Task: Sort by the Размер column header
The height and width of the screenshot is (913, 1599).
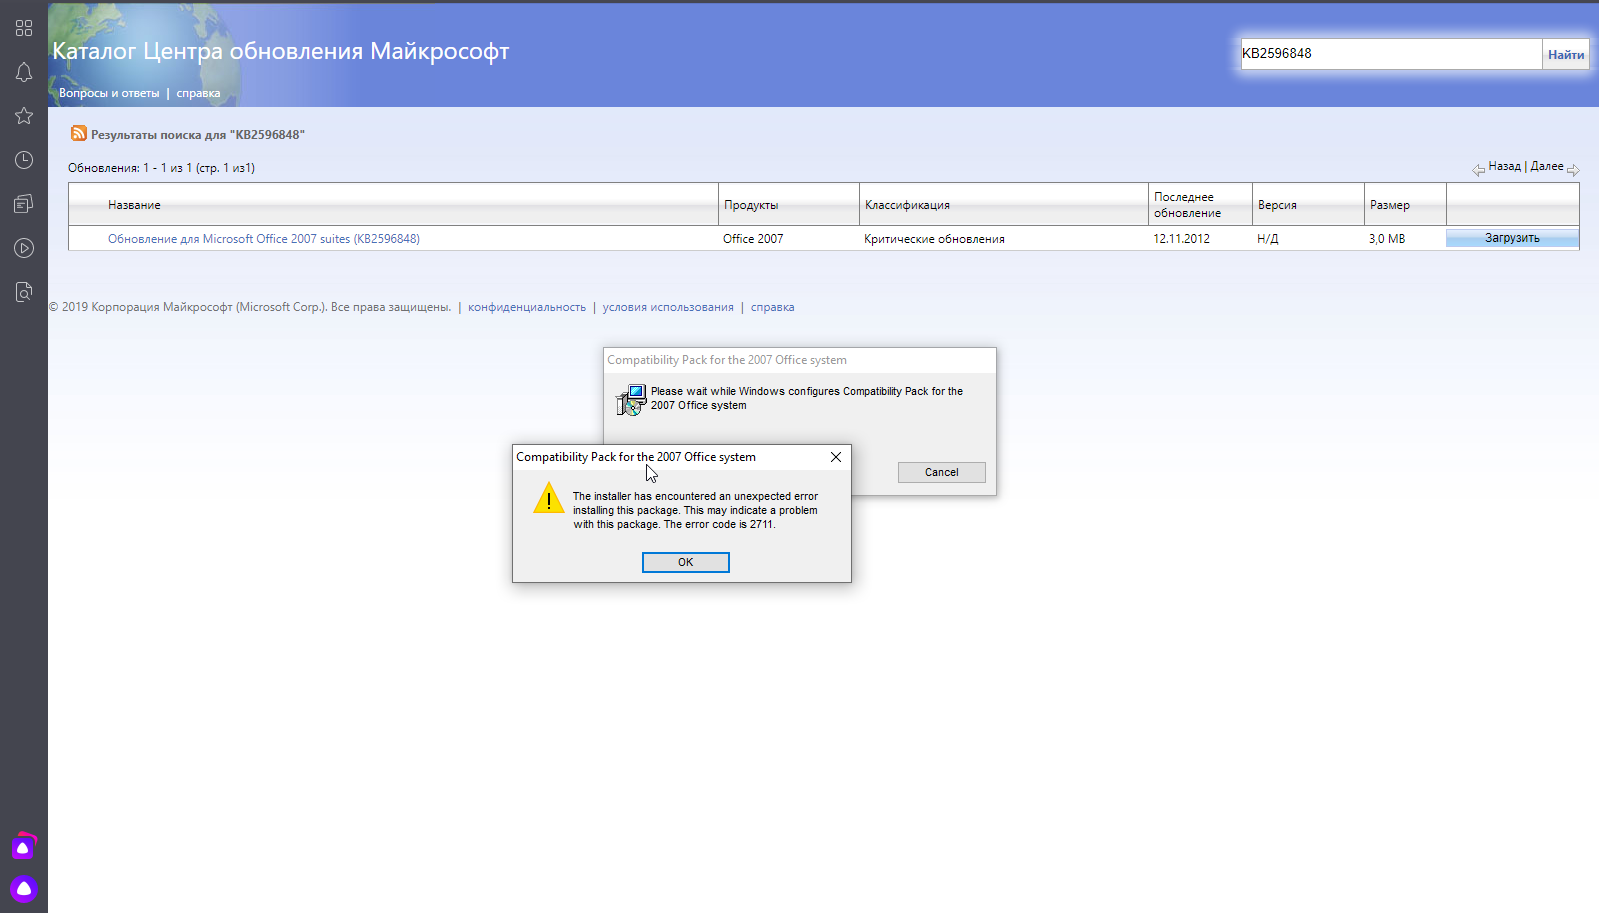Action: 1390,205
